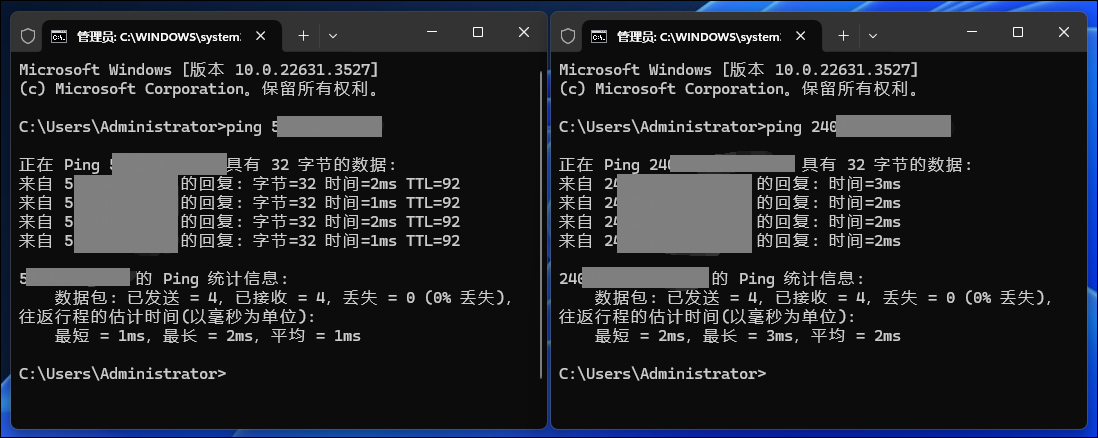
Task: Maximize the left terminal window
Action: (x=478, y=32)
